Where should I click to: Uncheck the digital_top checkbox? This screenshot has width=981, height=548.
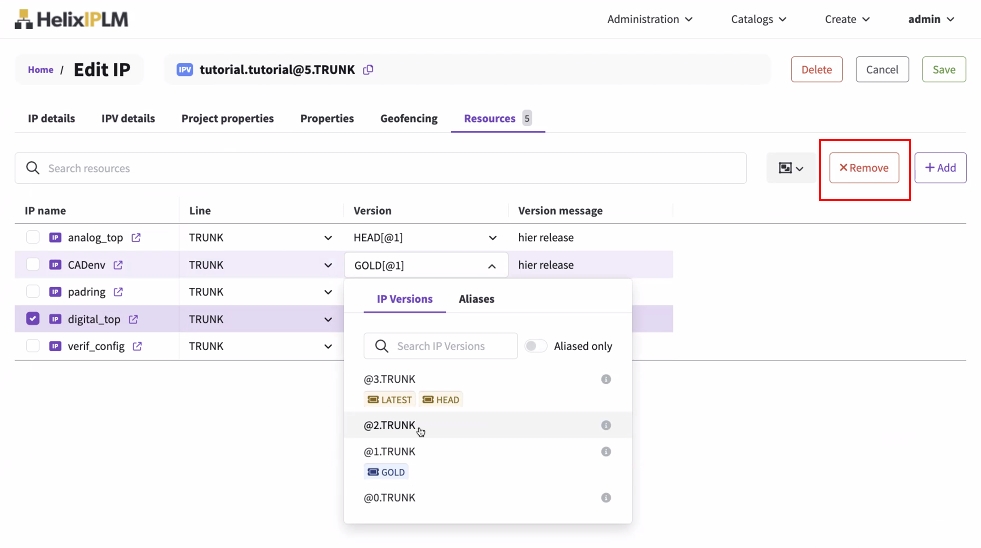[33, 319]
